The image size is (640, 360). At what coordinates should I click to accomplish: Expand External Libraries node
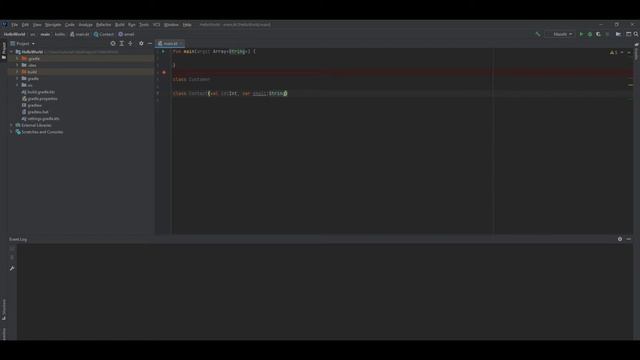click(x=11, y=125)
